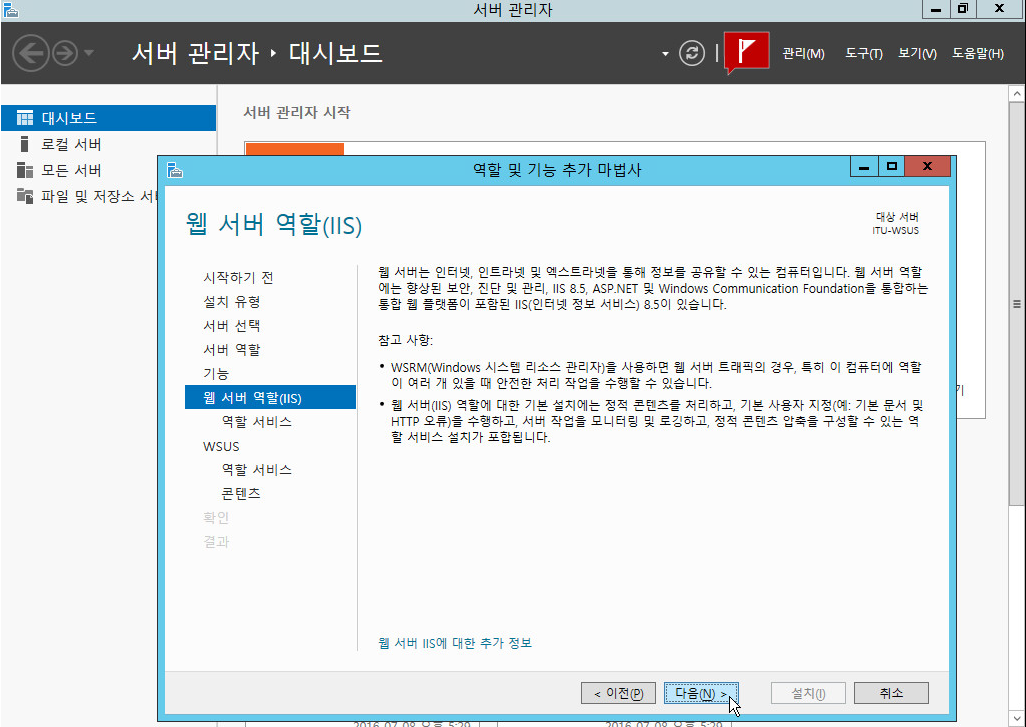The image size is (1026, 727).
Task: Open the 보기(V) menu
Action: [916, 54]
